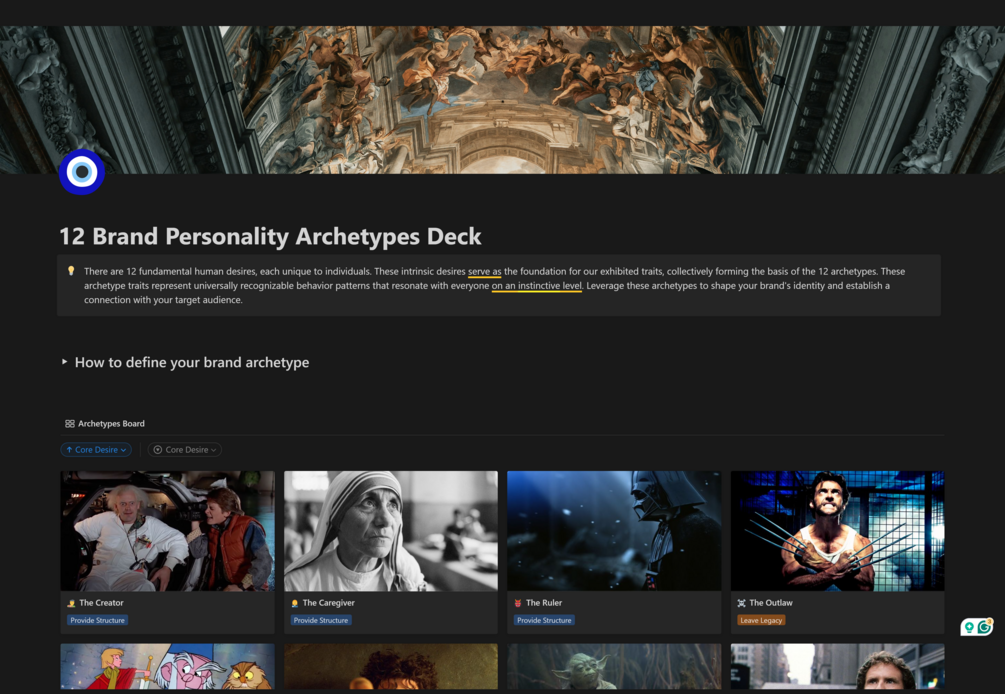Click the lightbulb callout icon
Screen dimensions: 1005x694
71,271
